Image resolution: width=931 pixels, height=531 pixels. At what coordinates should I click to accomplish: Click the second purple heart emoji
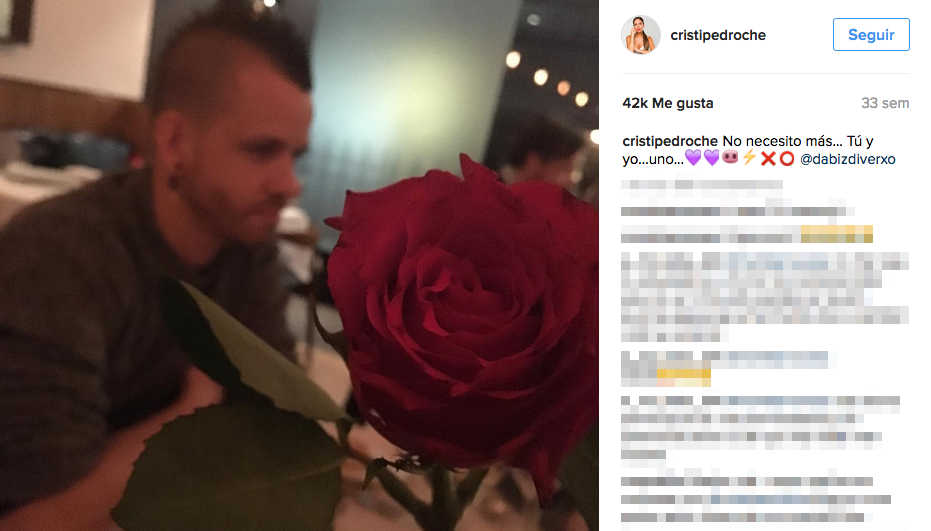[711, 158]
